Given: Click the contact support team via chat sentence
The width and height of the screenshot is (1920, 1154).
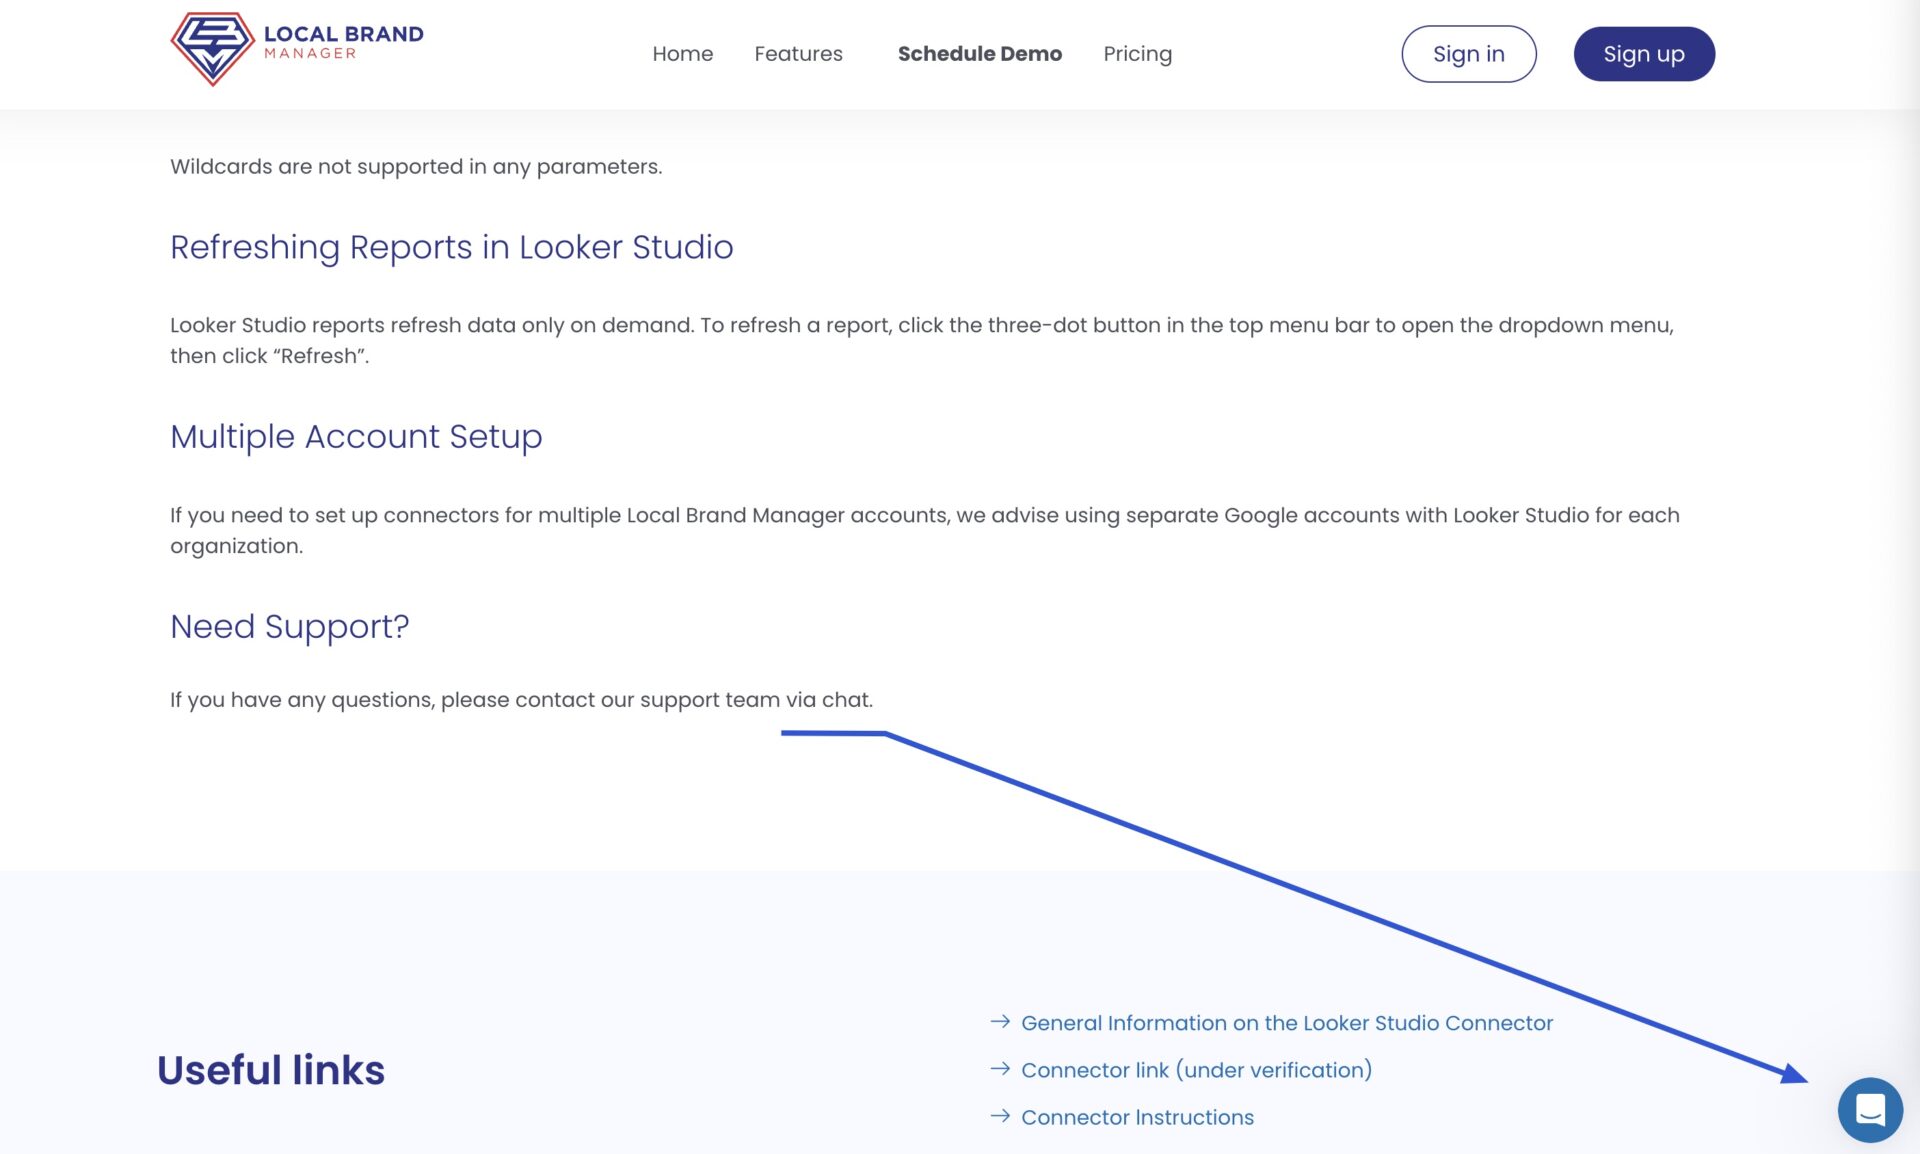Looking at the screenshot, I should click(x=521, y=700).
